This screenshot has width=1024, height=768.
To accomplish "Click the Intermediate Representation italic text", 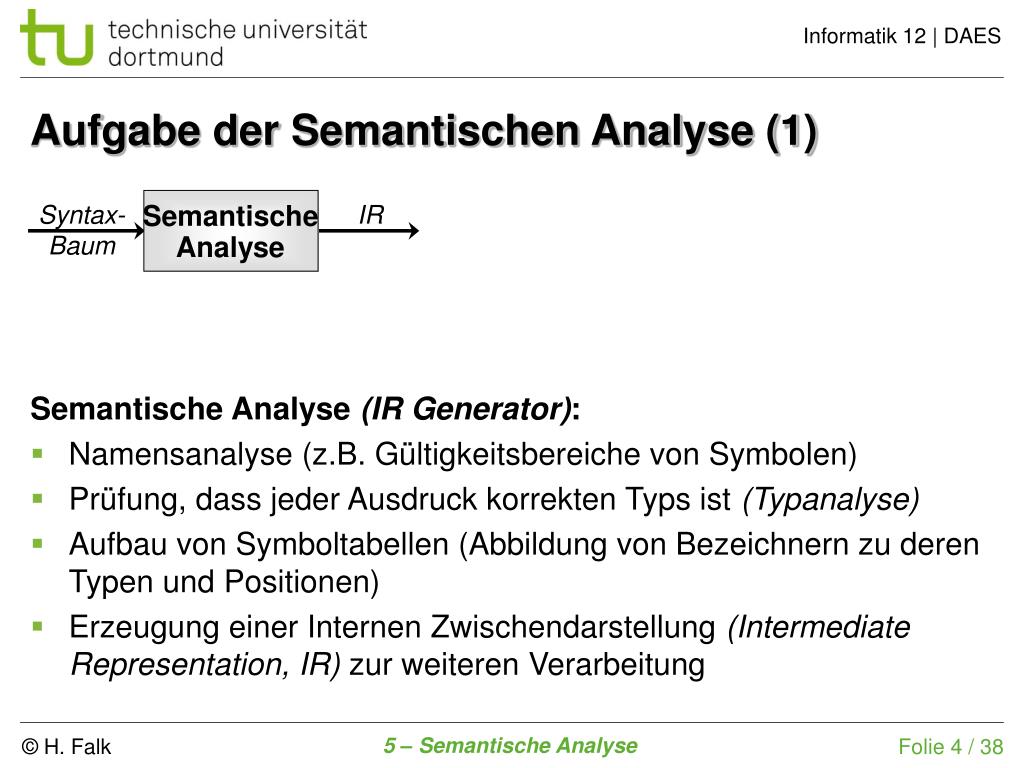I will point(490,646).
